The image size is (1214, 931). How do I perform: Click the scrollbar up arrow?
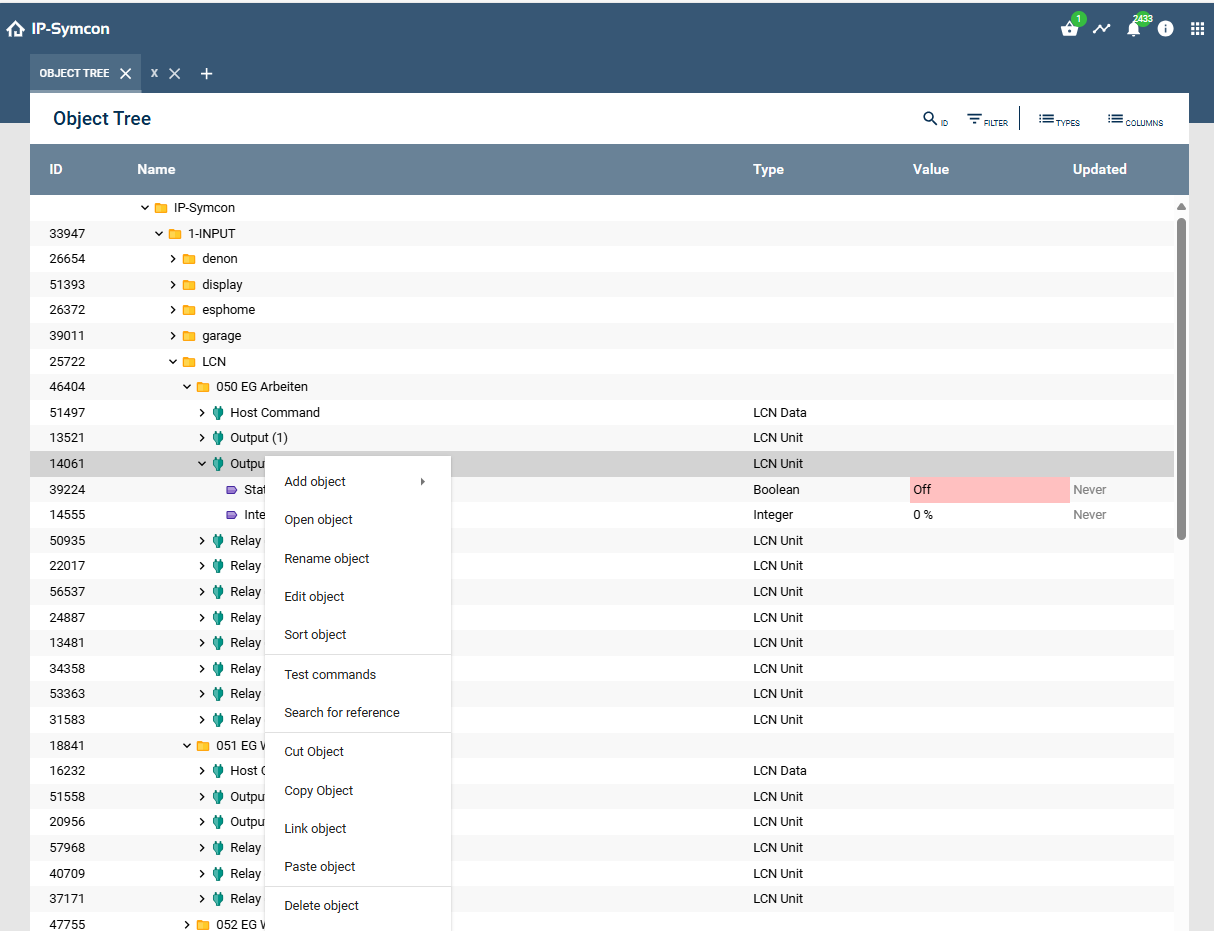point(1181,207)
